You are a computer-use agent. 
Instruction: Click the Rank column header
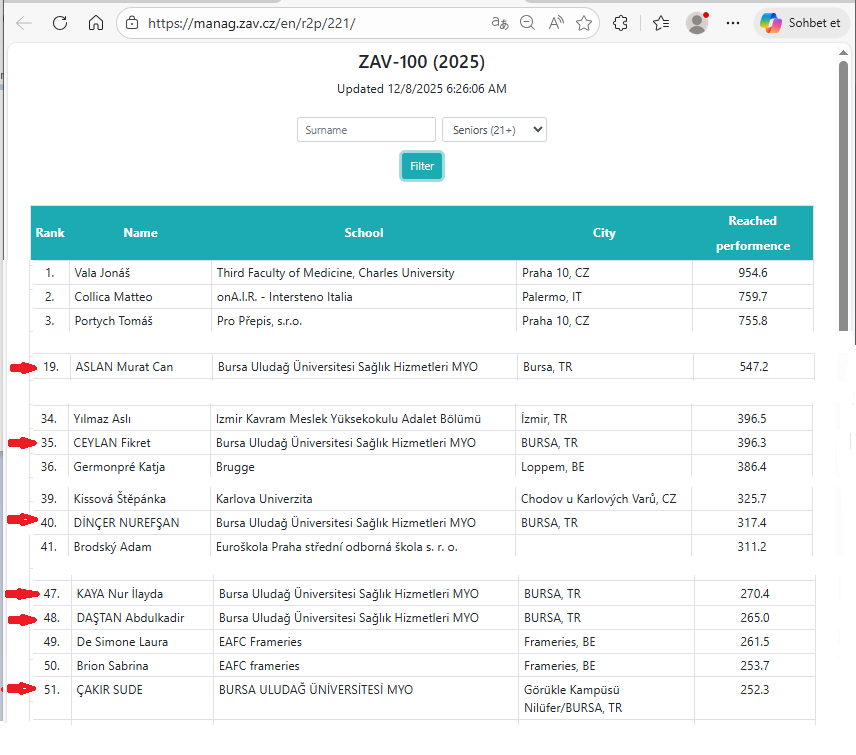coord(50,233)
